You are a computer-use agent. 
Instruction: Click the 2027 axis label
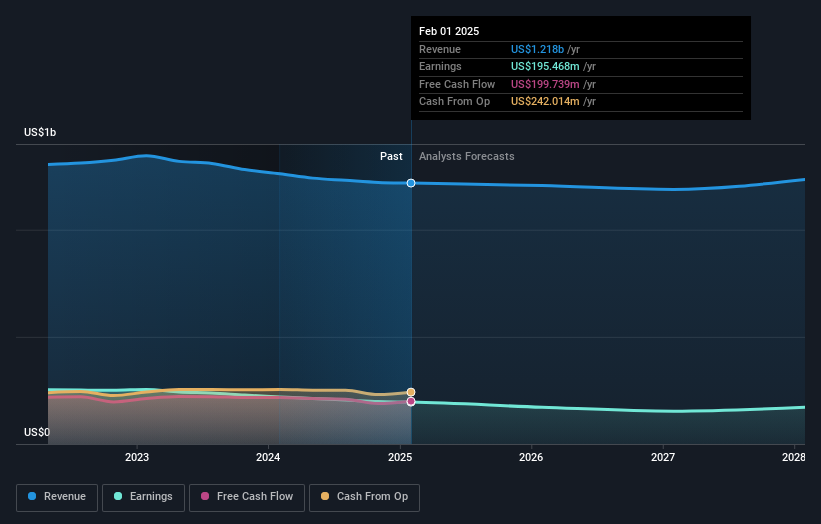[663, 458]
